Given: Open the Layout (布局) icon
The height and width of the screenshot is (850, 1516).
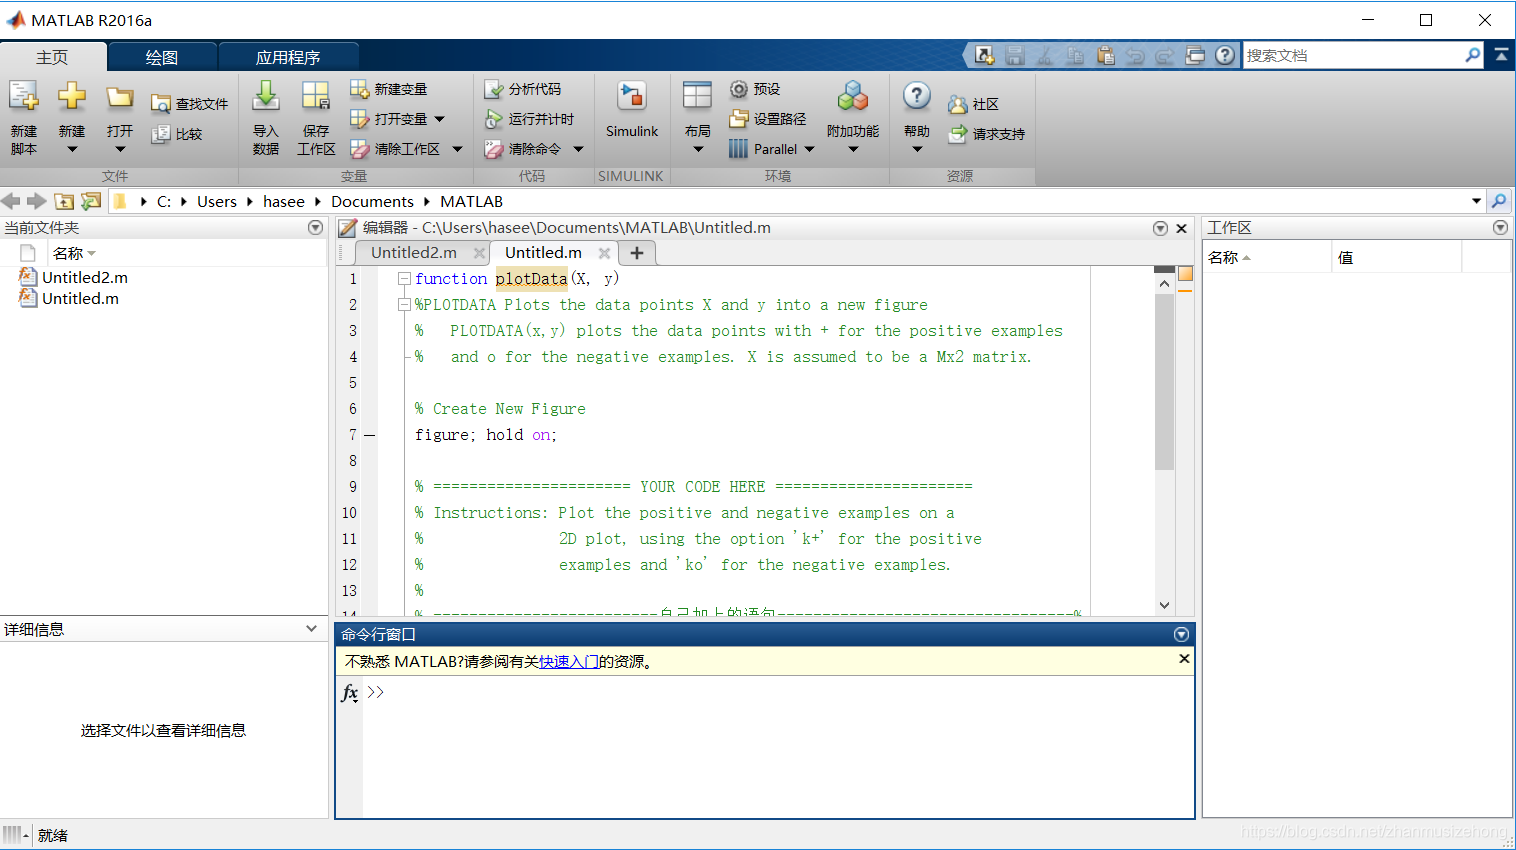Looking at the screenshot, I should (x=698, y=97).
